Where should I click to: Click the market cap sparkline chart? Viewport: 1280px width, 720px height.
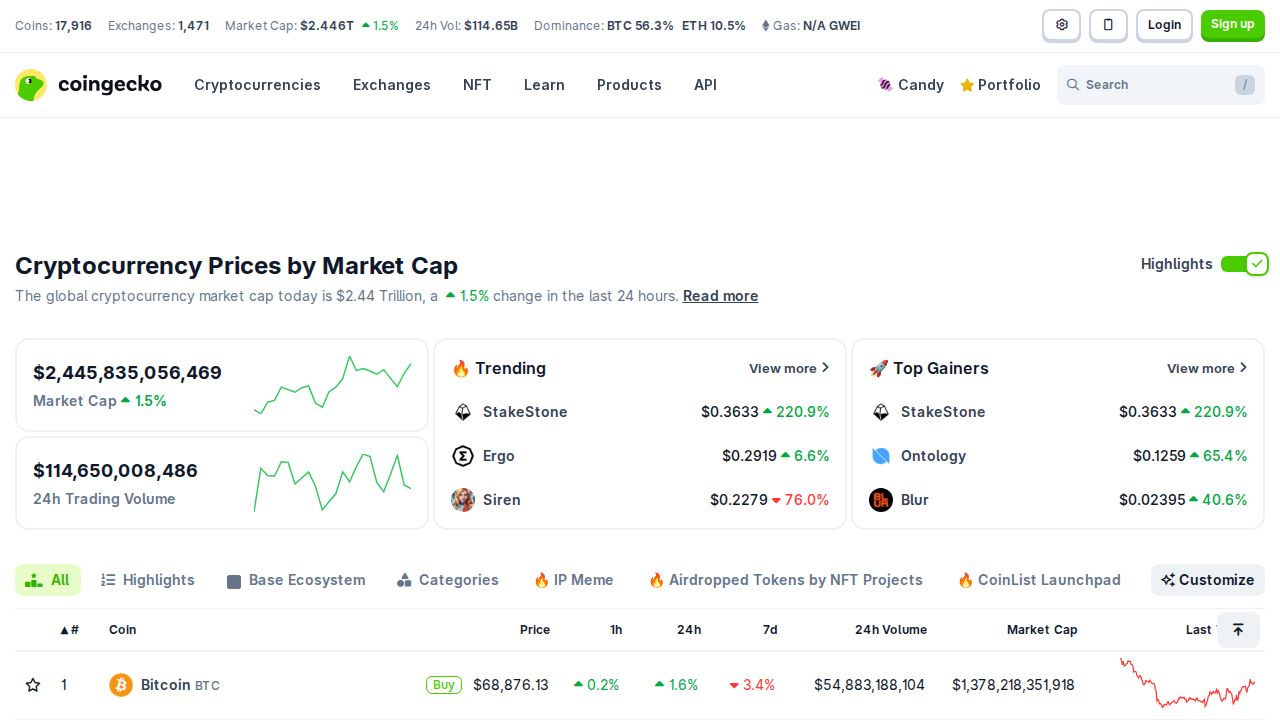(x=333, y=385)
